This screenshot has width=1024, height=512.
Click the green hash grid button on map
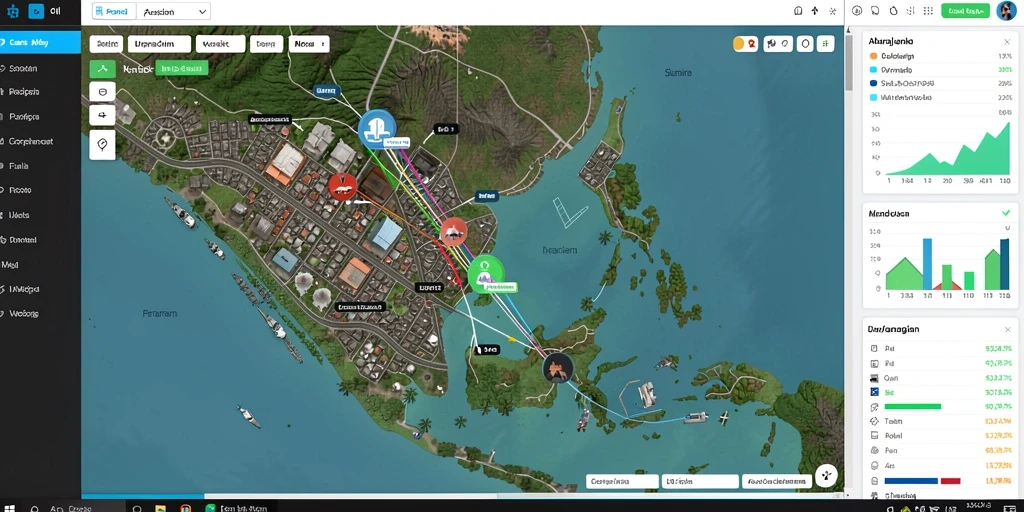[x=825, y=44]
